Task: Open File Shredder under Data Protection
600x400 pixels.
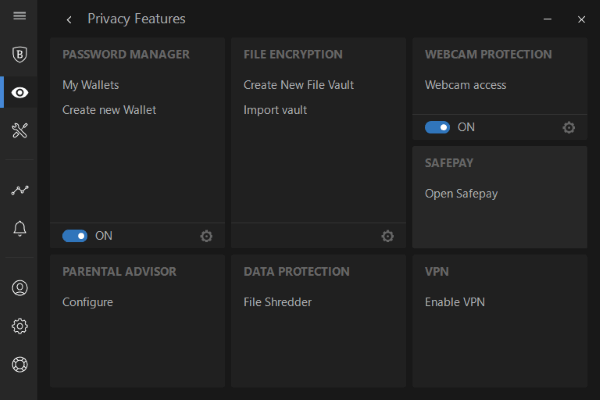Action: click(277, 302)
